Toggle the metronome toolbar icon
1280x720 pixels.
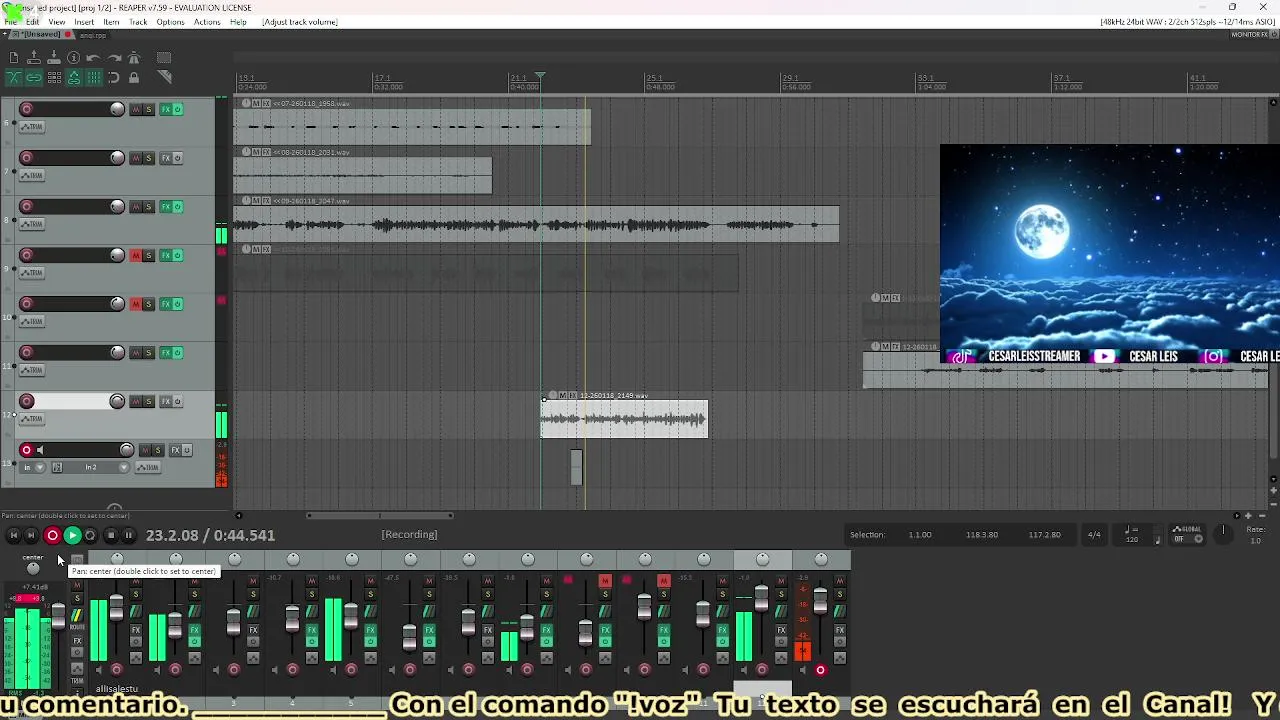(134, 58)
